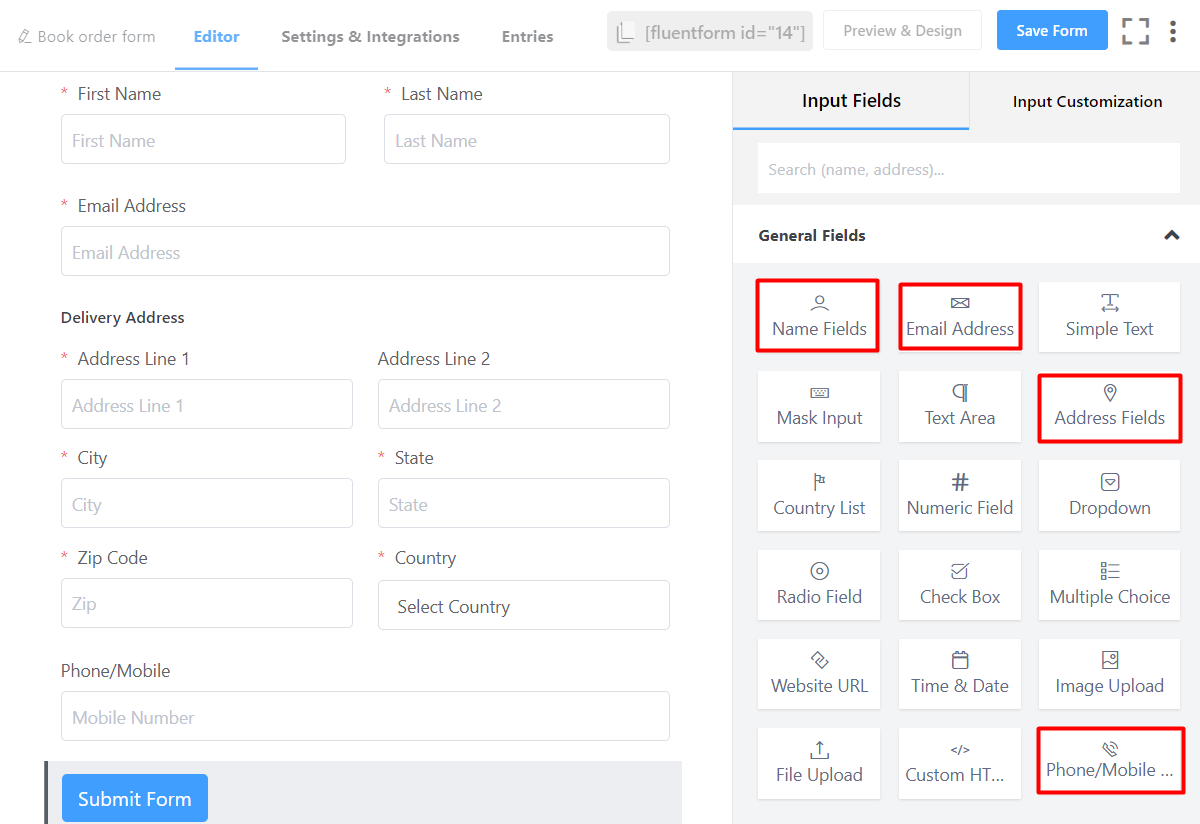This screenshot has width=1200, height=824.
Task: Insert a Check Box field
Action: tap(959, 584)
